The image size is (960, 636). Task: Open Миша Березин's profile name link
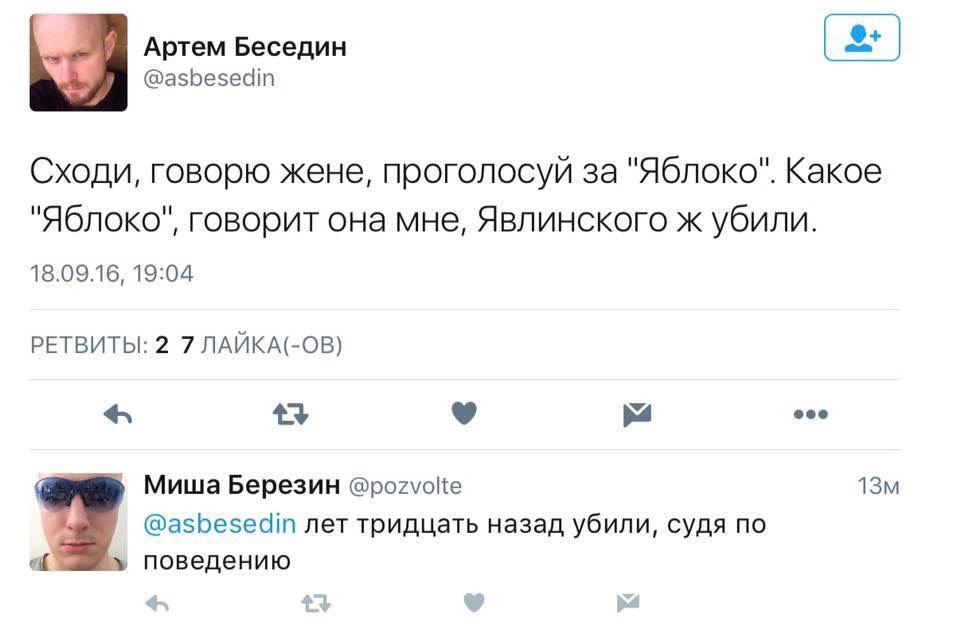pyautogui.click(x=242, y=486)
